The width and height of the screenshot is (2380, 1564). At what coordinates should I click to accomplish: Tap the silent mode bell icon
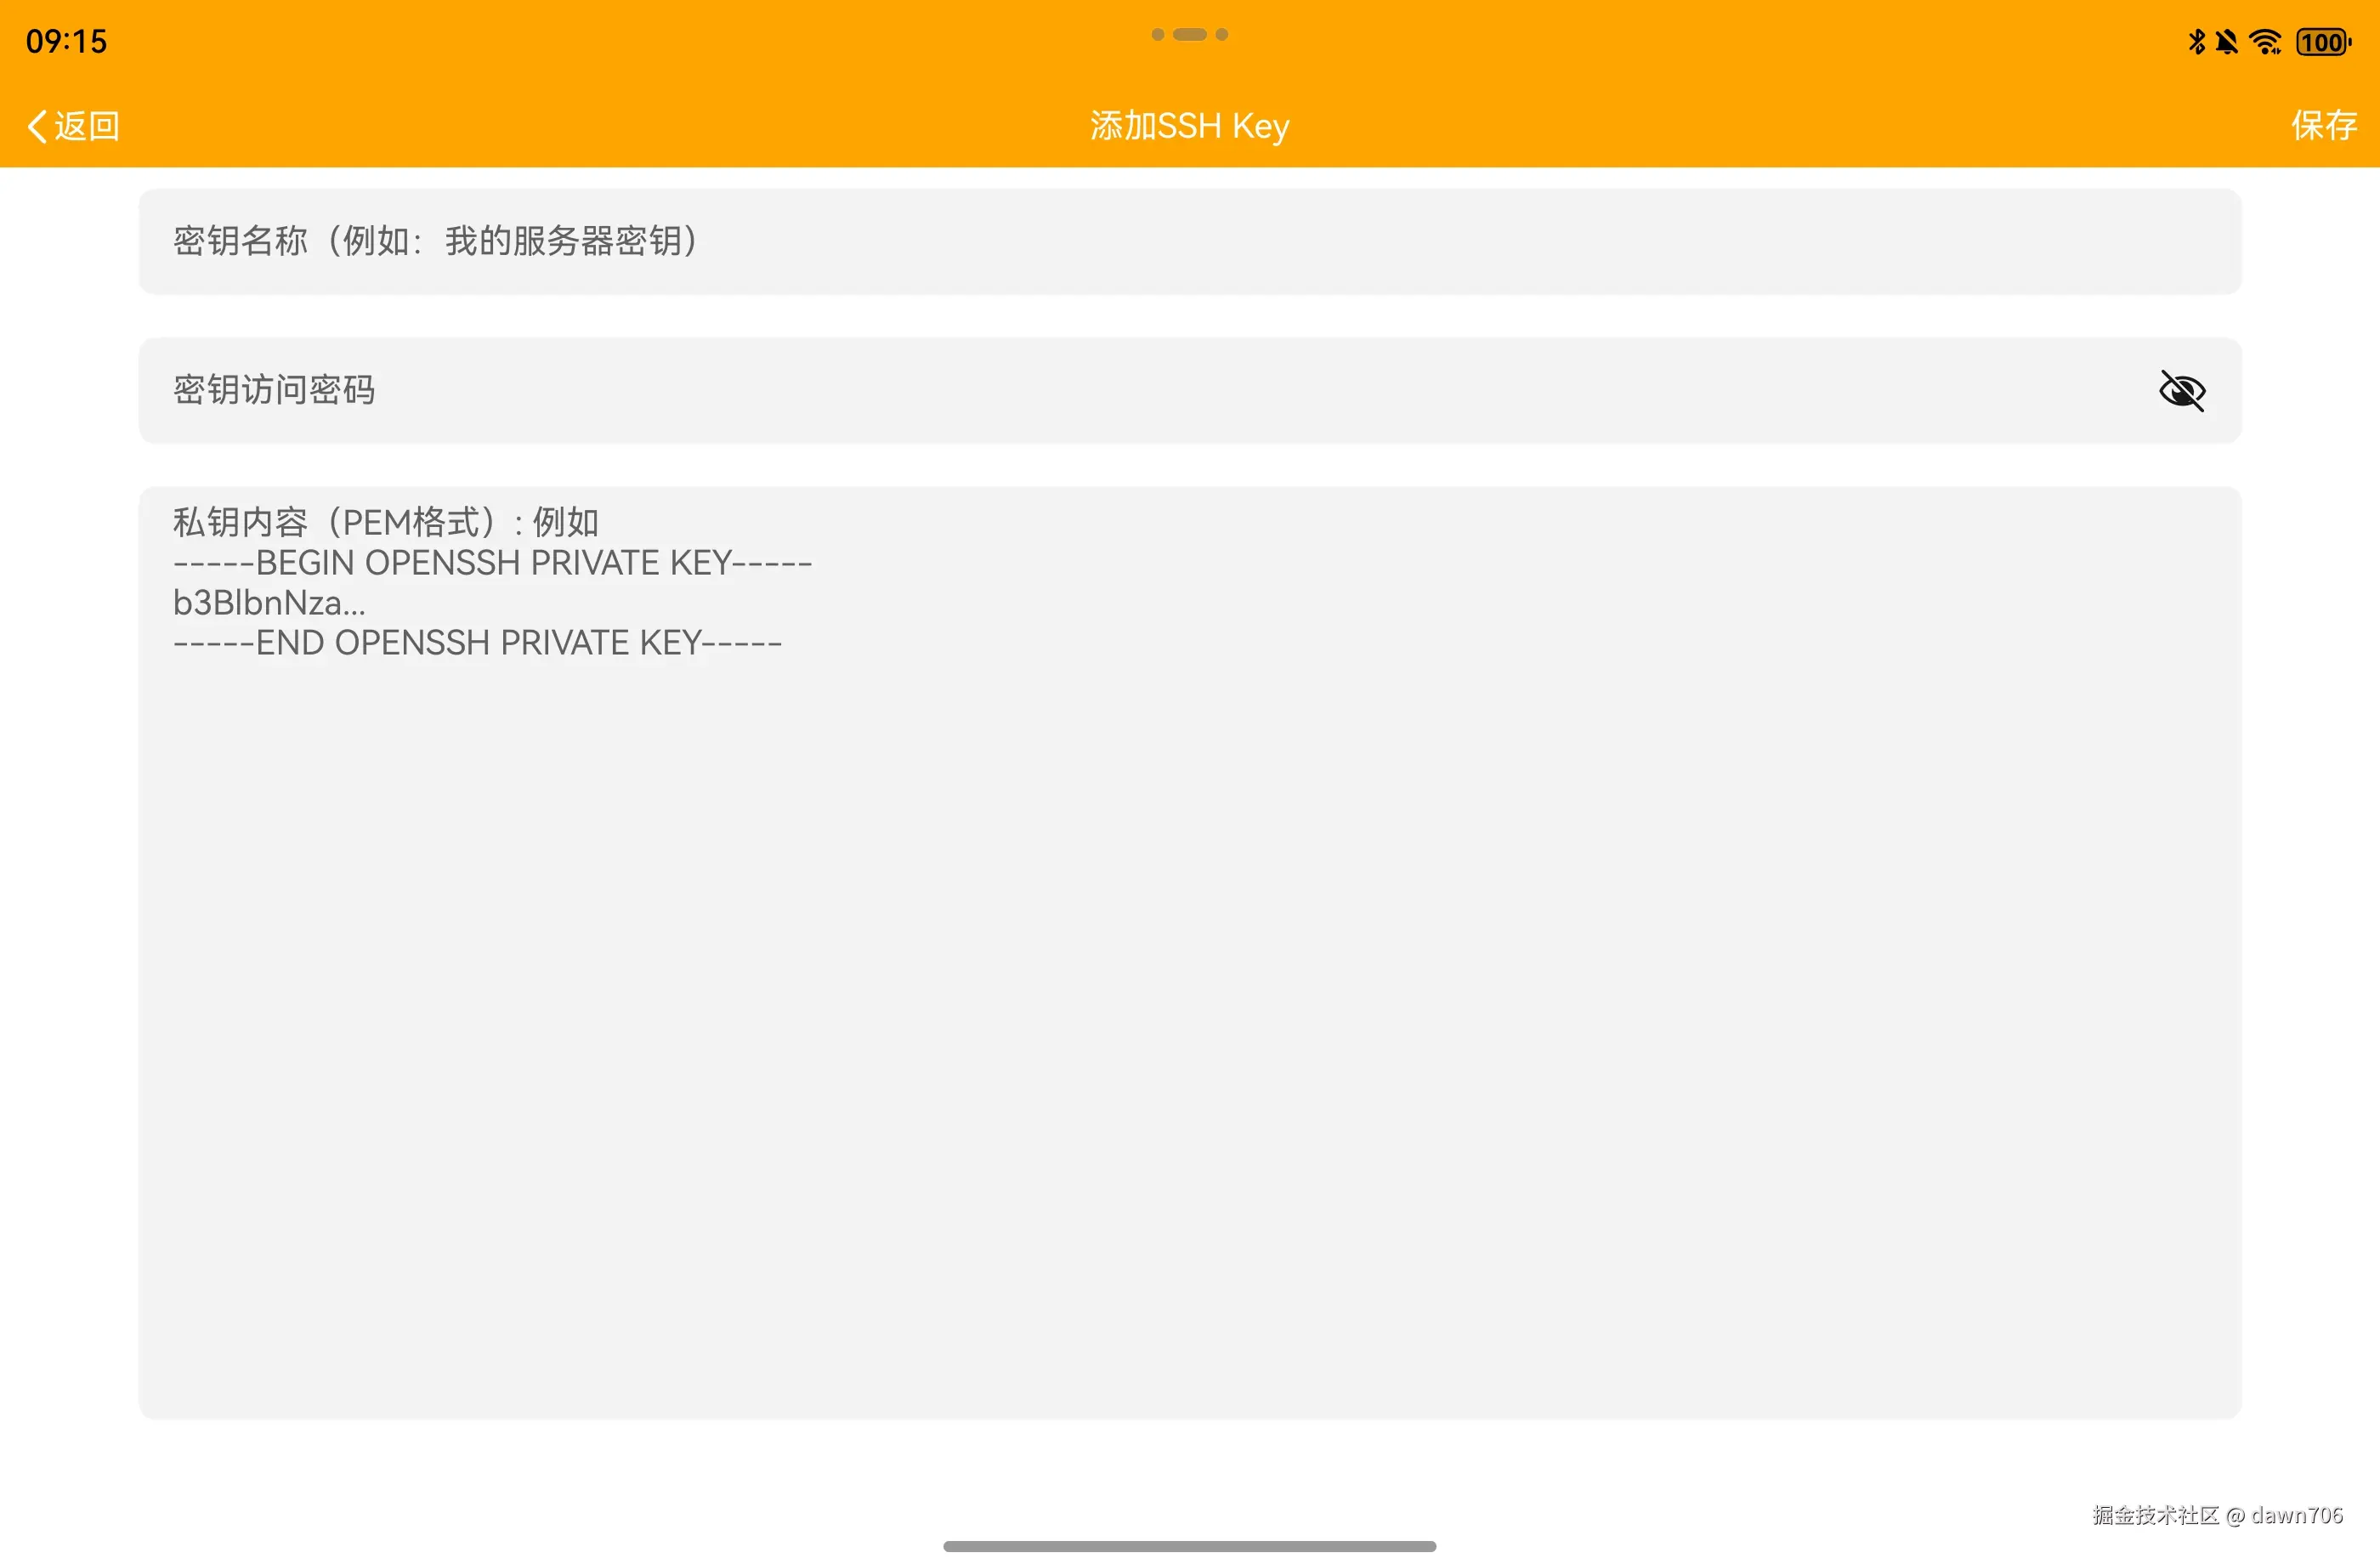2226,42
